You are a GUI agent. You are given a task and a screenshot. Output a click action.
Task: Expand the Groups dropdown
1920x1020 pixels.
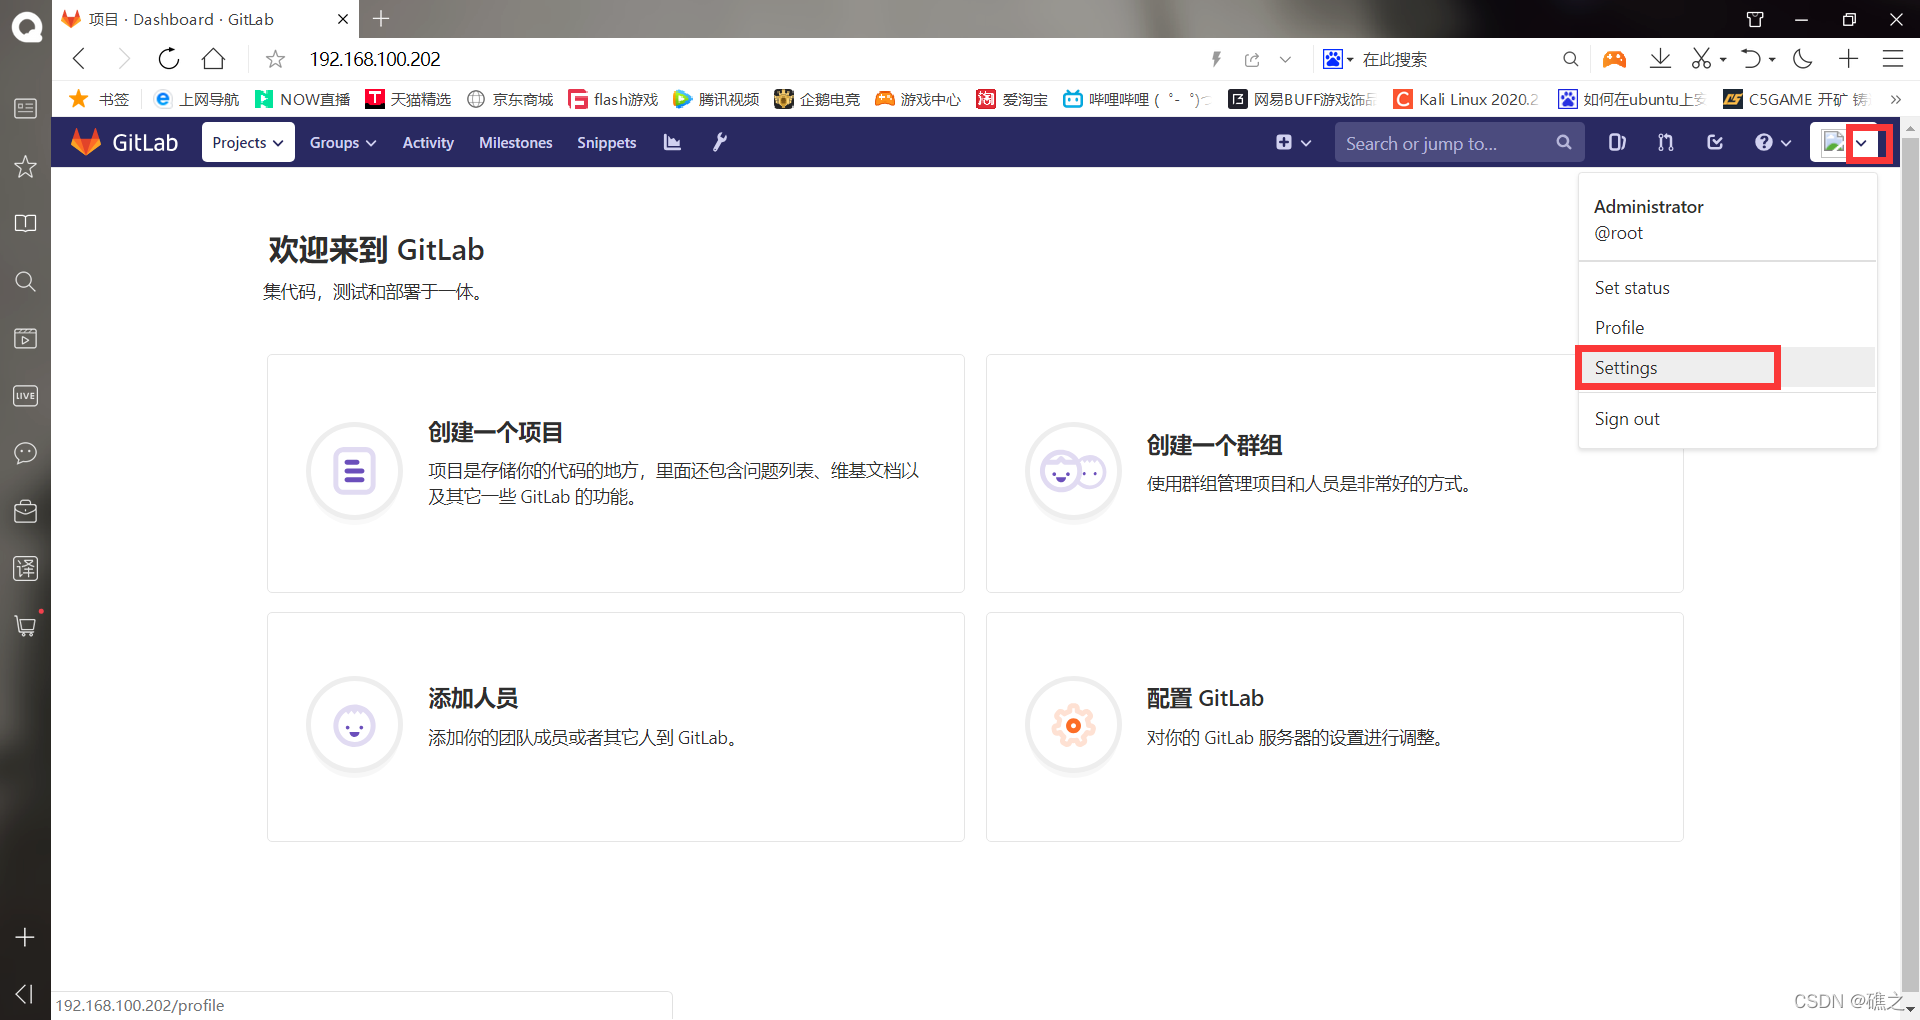tap(343, 142)
